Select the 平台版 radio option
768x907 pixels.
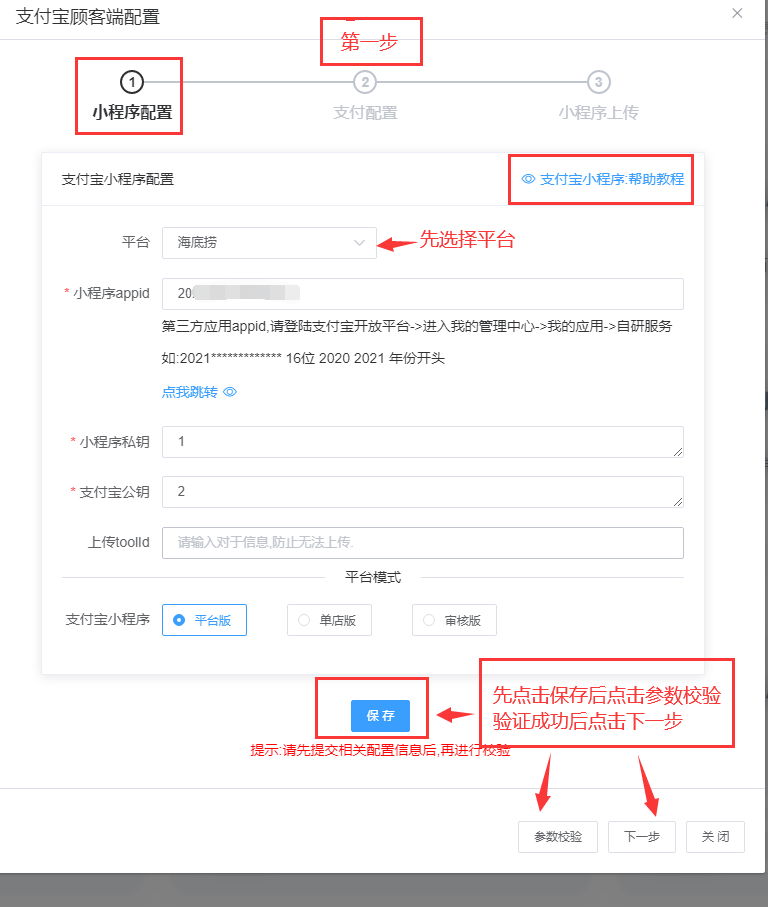[204, 620]
